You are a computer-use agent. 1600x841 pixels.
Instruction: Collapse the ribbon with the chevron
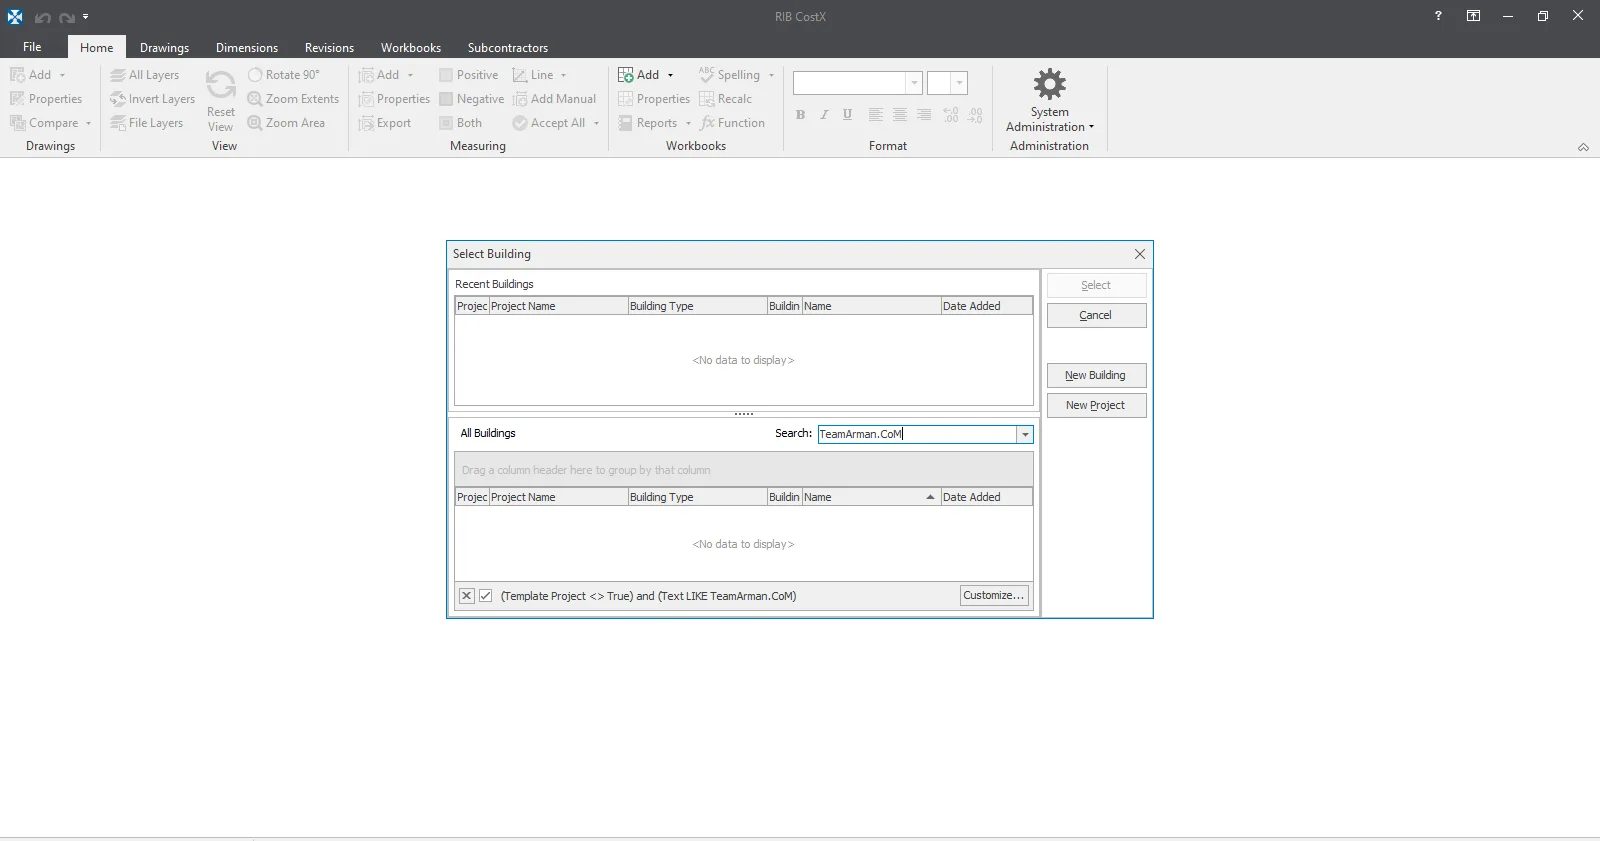point(1583,147)
